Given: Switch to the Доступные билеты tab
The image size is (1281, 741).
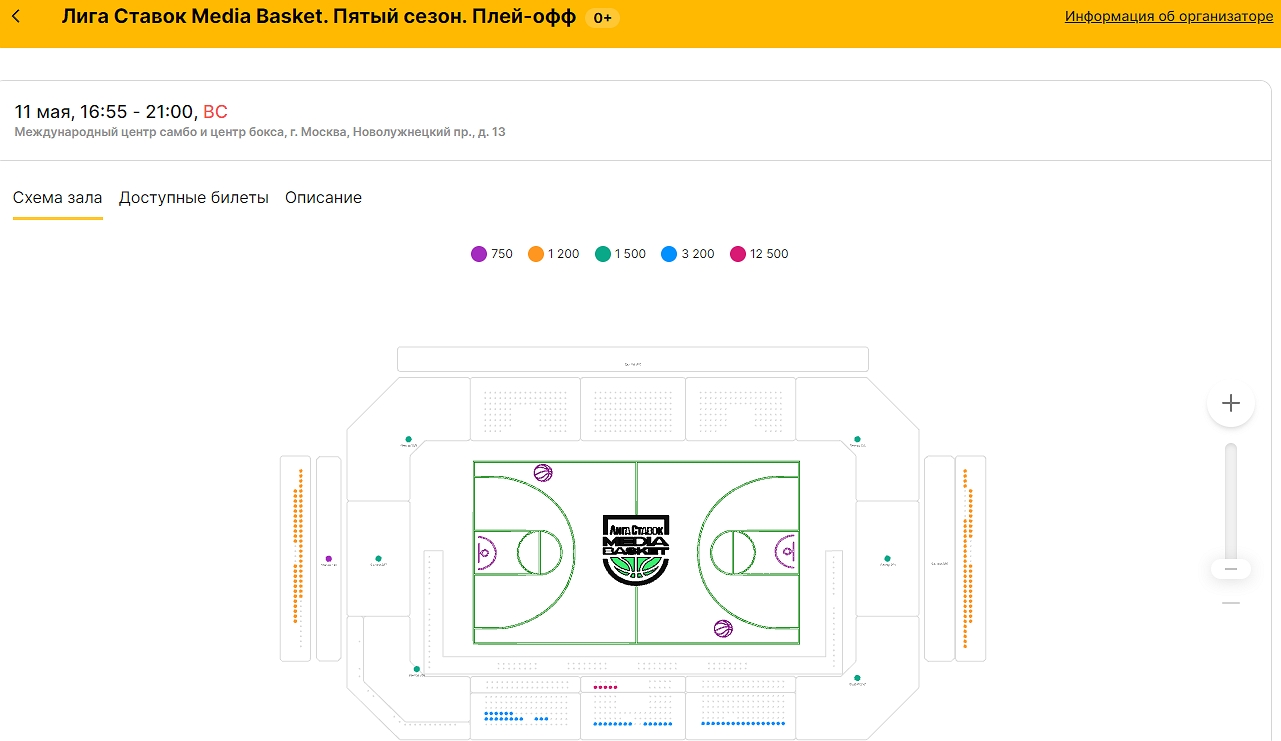Looking at the screenshot, I should [x=194, y=197].
